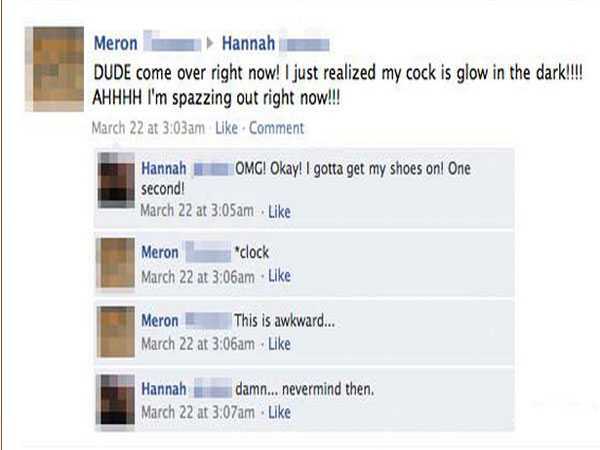Click Meron's name beside This is awkward
600x450 pixels.
pyautogui.click(x=160, y=321)
